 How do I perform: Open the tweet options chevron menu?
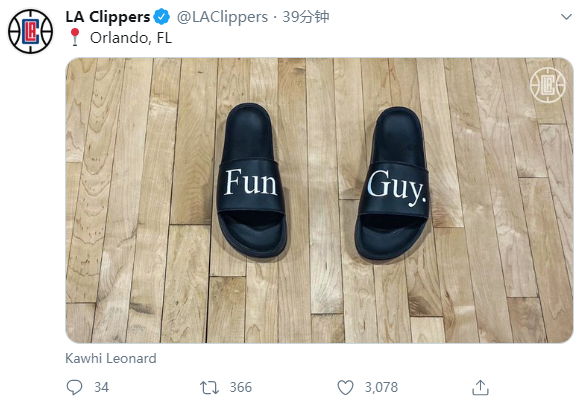pyautogui.click(x=566, y=17)
